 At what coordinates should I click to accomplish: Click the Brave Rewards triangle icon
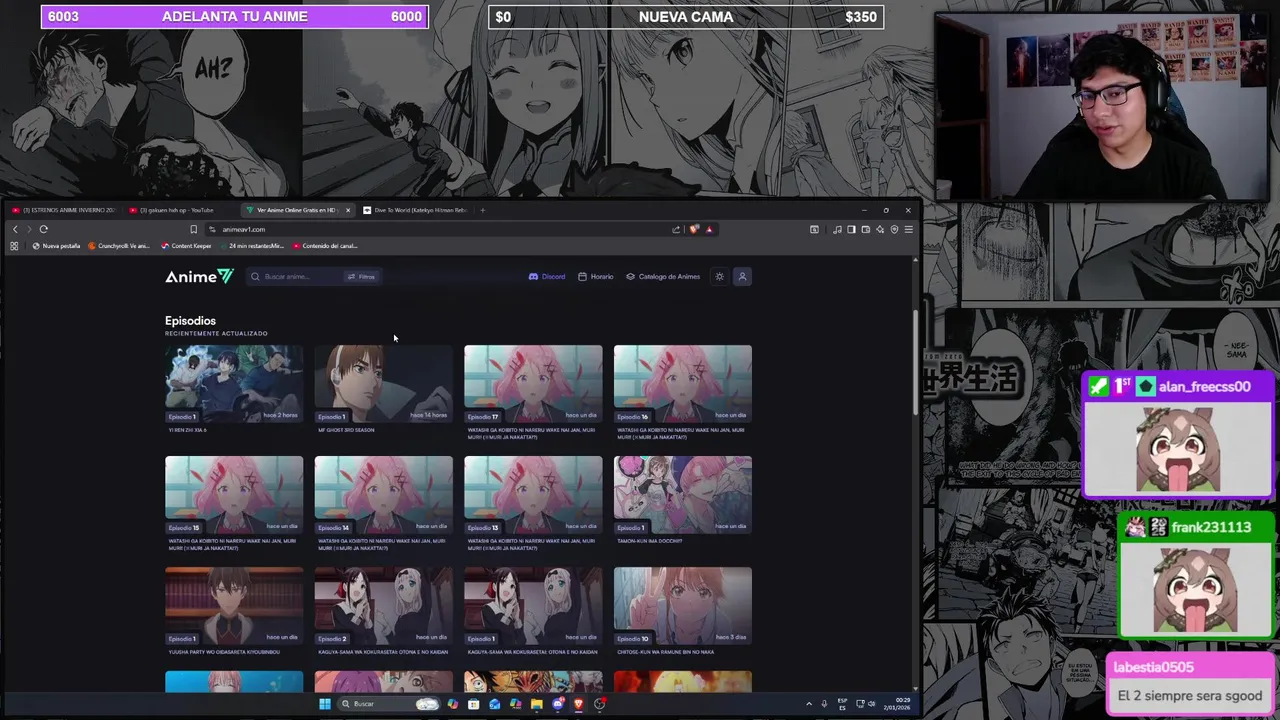(x=709, y=229)
